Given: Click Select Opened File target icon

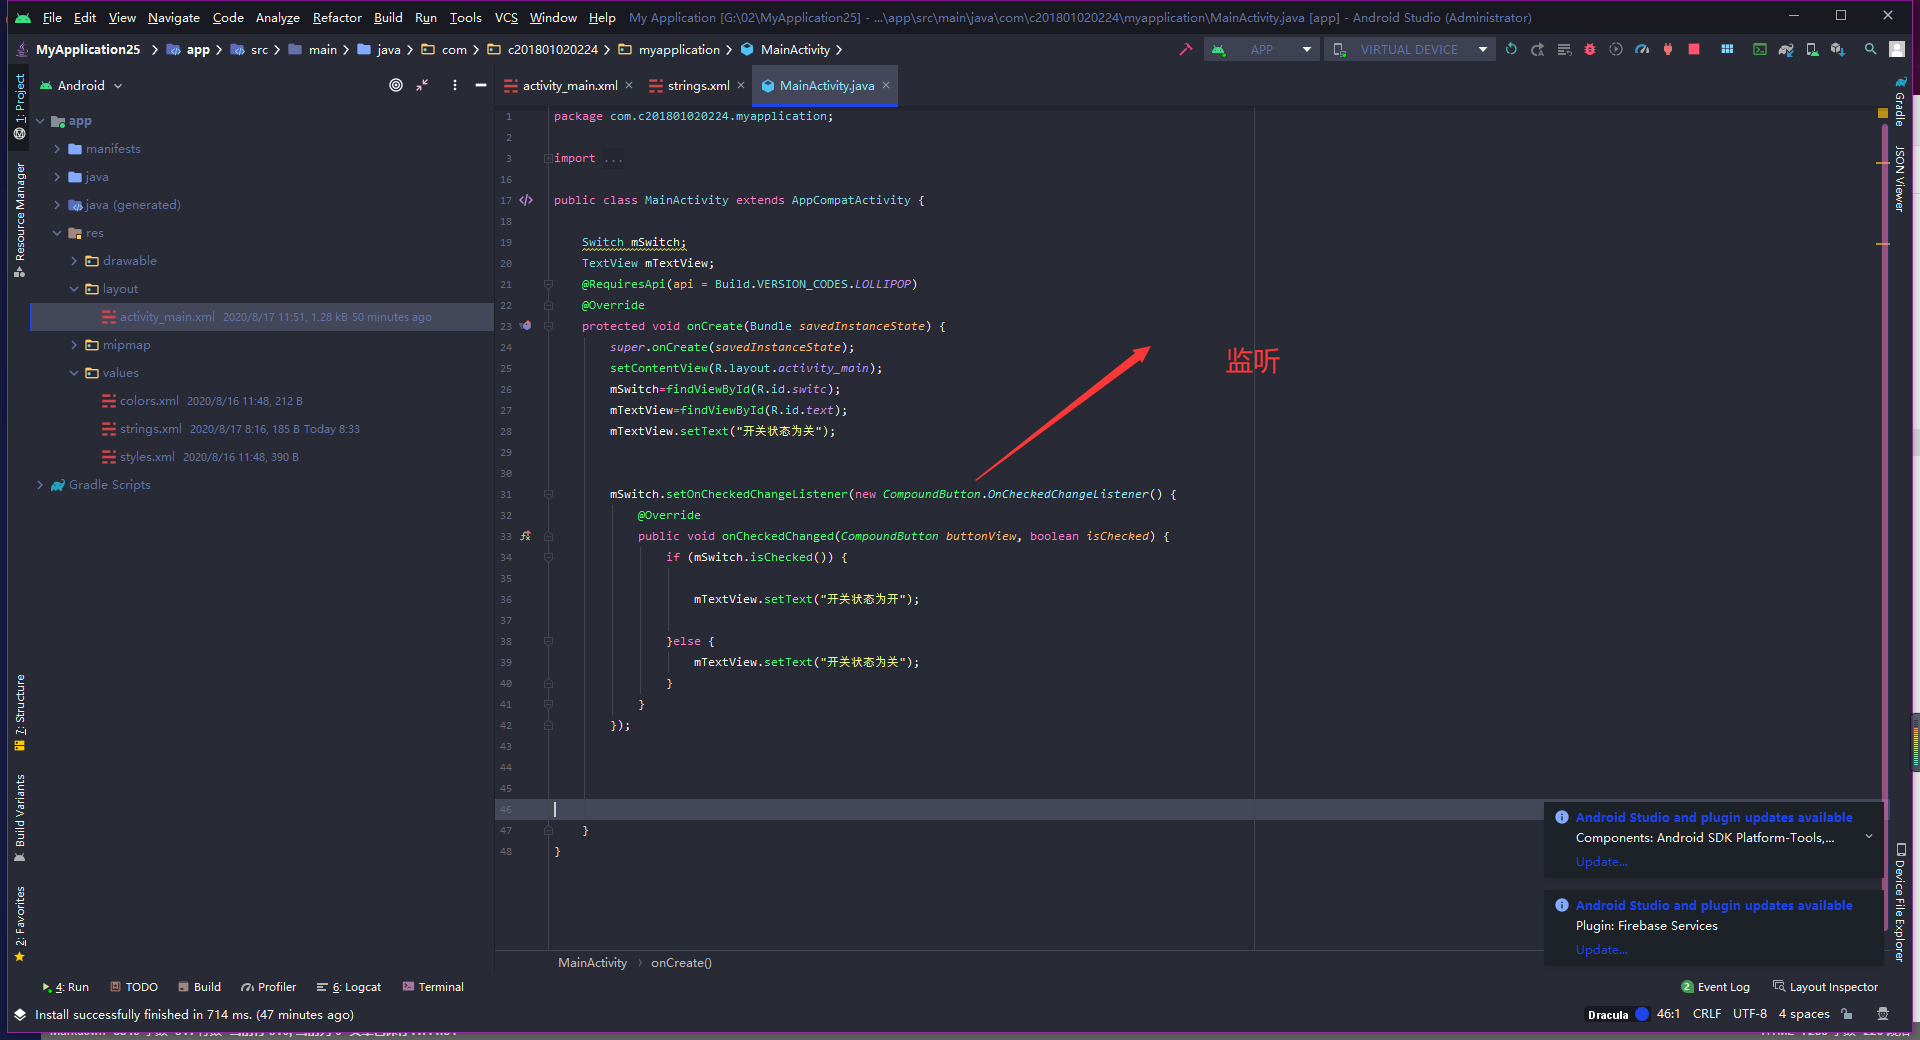Looking at the screenshot, I should (x=396, y=85).
